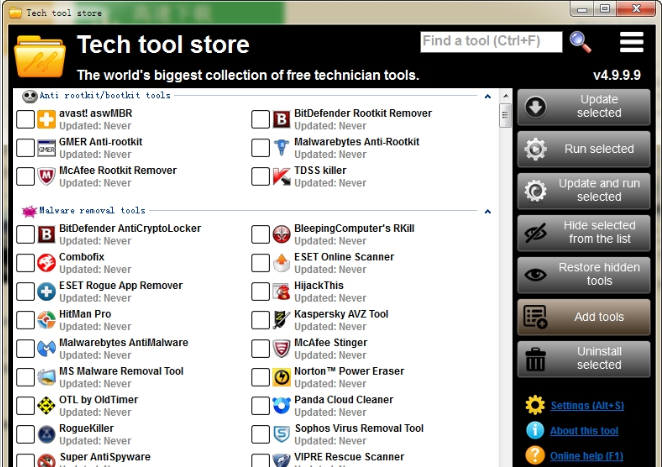Click the Kaspersky AVZ Tool icon
Viewport: 662px width, 467px height.
click(x=283, y=320)
